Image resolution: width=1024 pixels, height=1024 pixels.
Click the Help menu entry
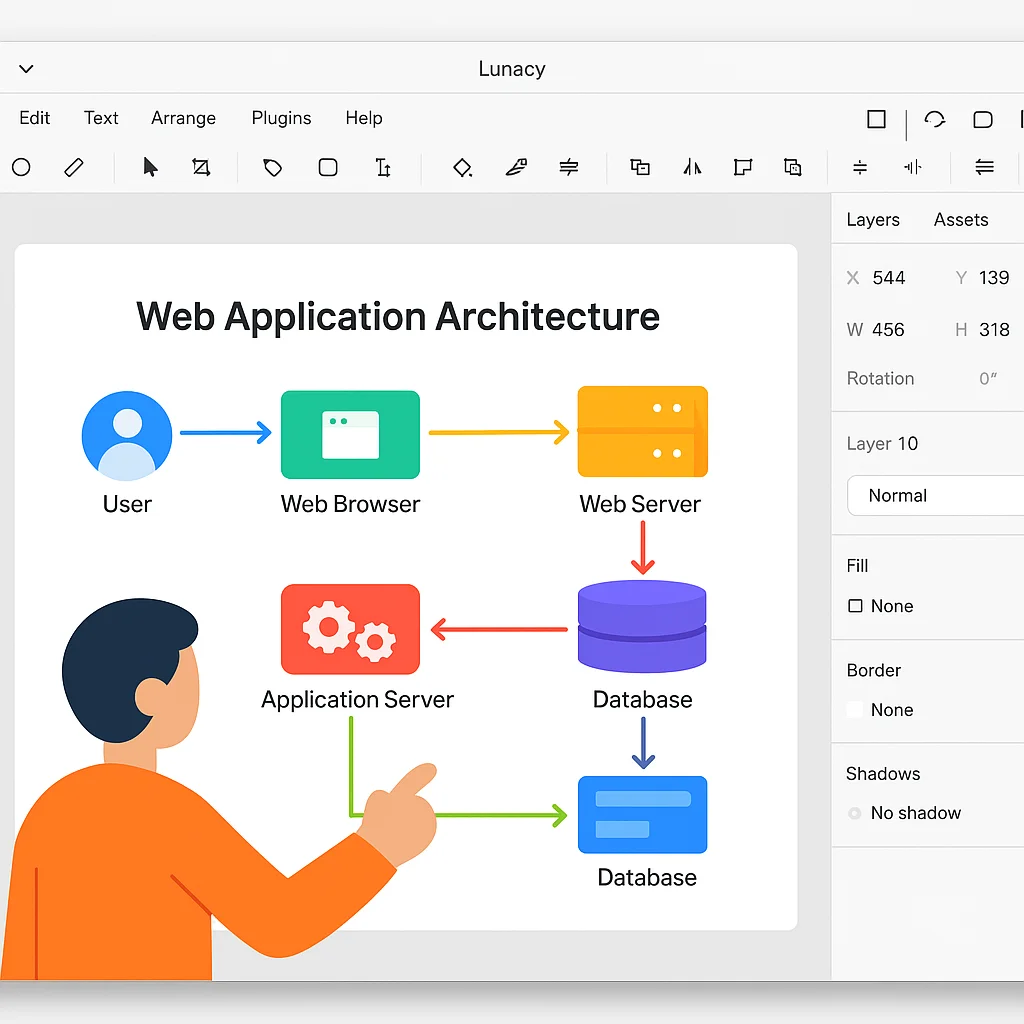(x=364, y=118)
